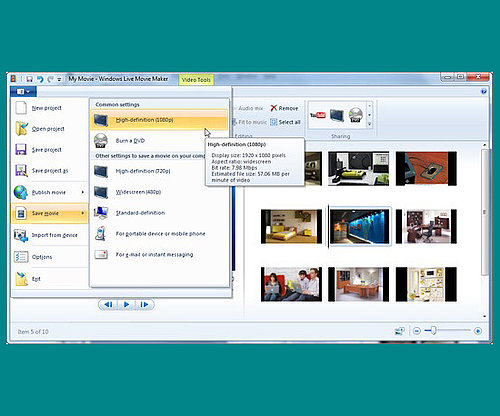This screenshot has width=500, height=416.
Task: Choose Open project from the menu
Action: pyautogui.click(x=49, y=129)
